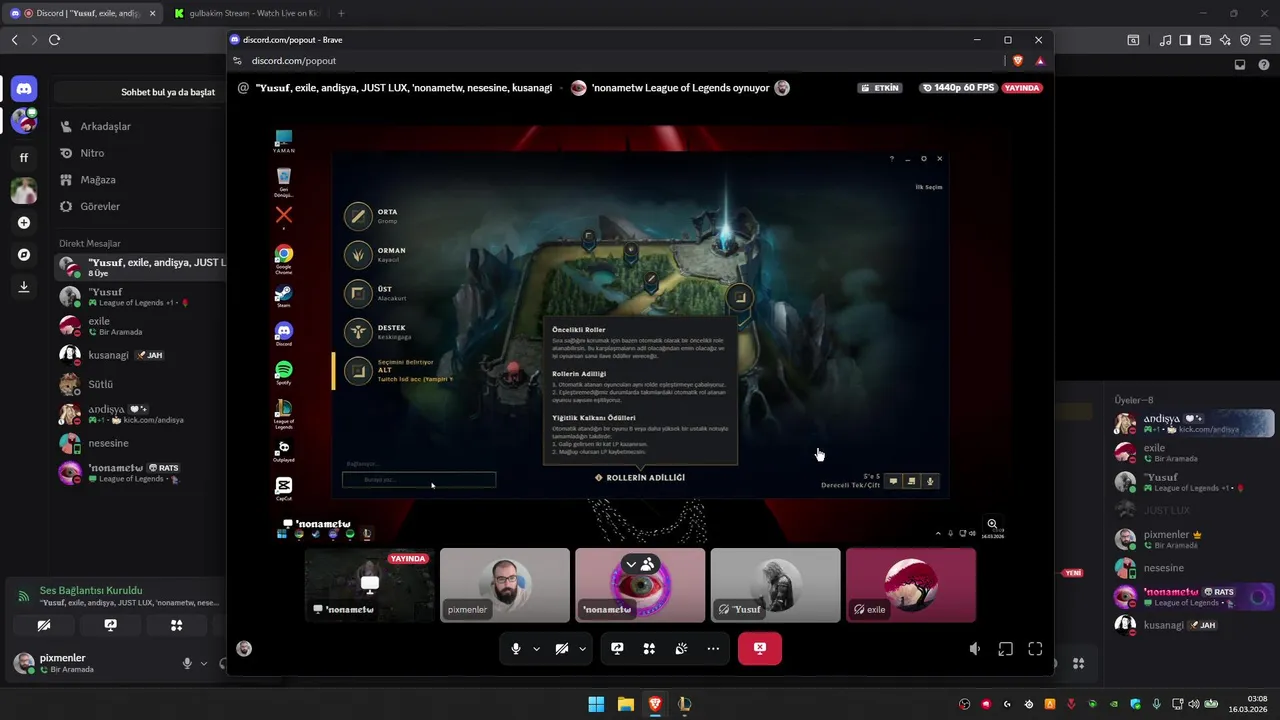Click Brave shields icon in popout address bar
This screenshot has height=720, width=1280.
pos(1018,61)
